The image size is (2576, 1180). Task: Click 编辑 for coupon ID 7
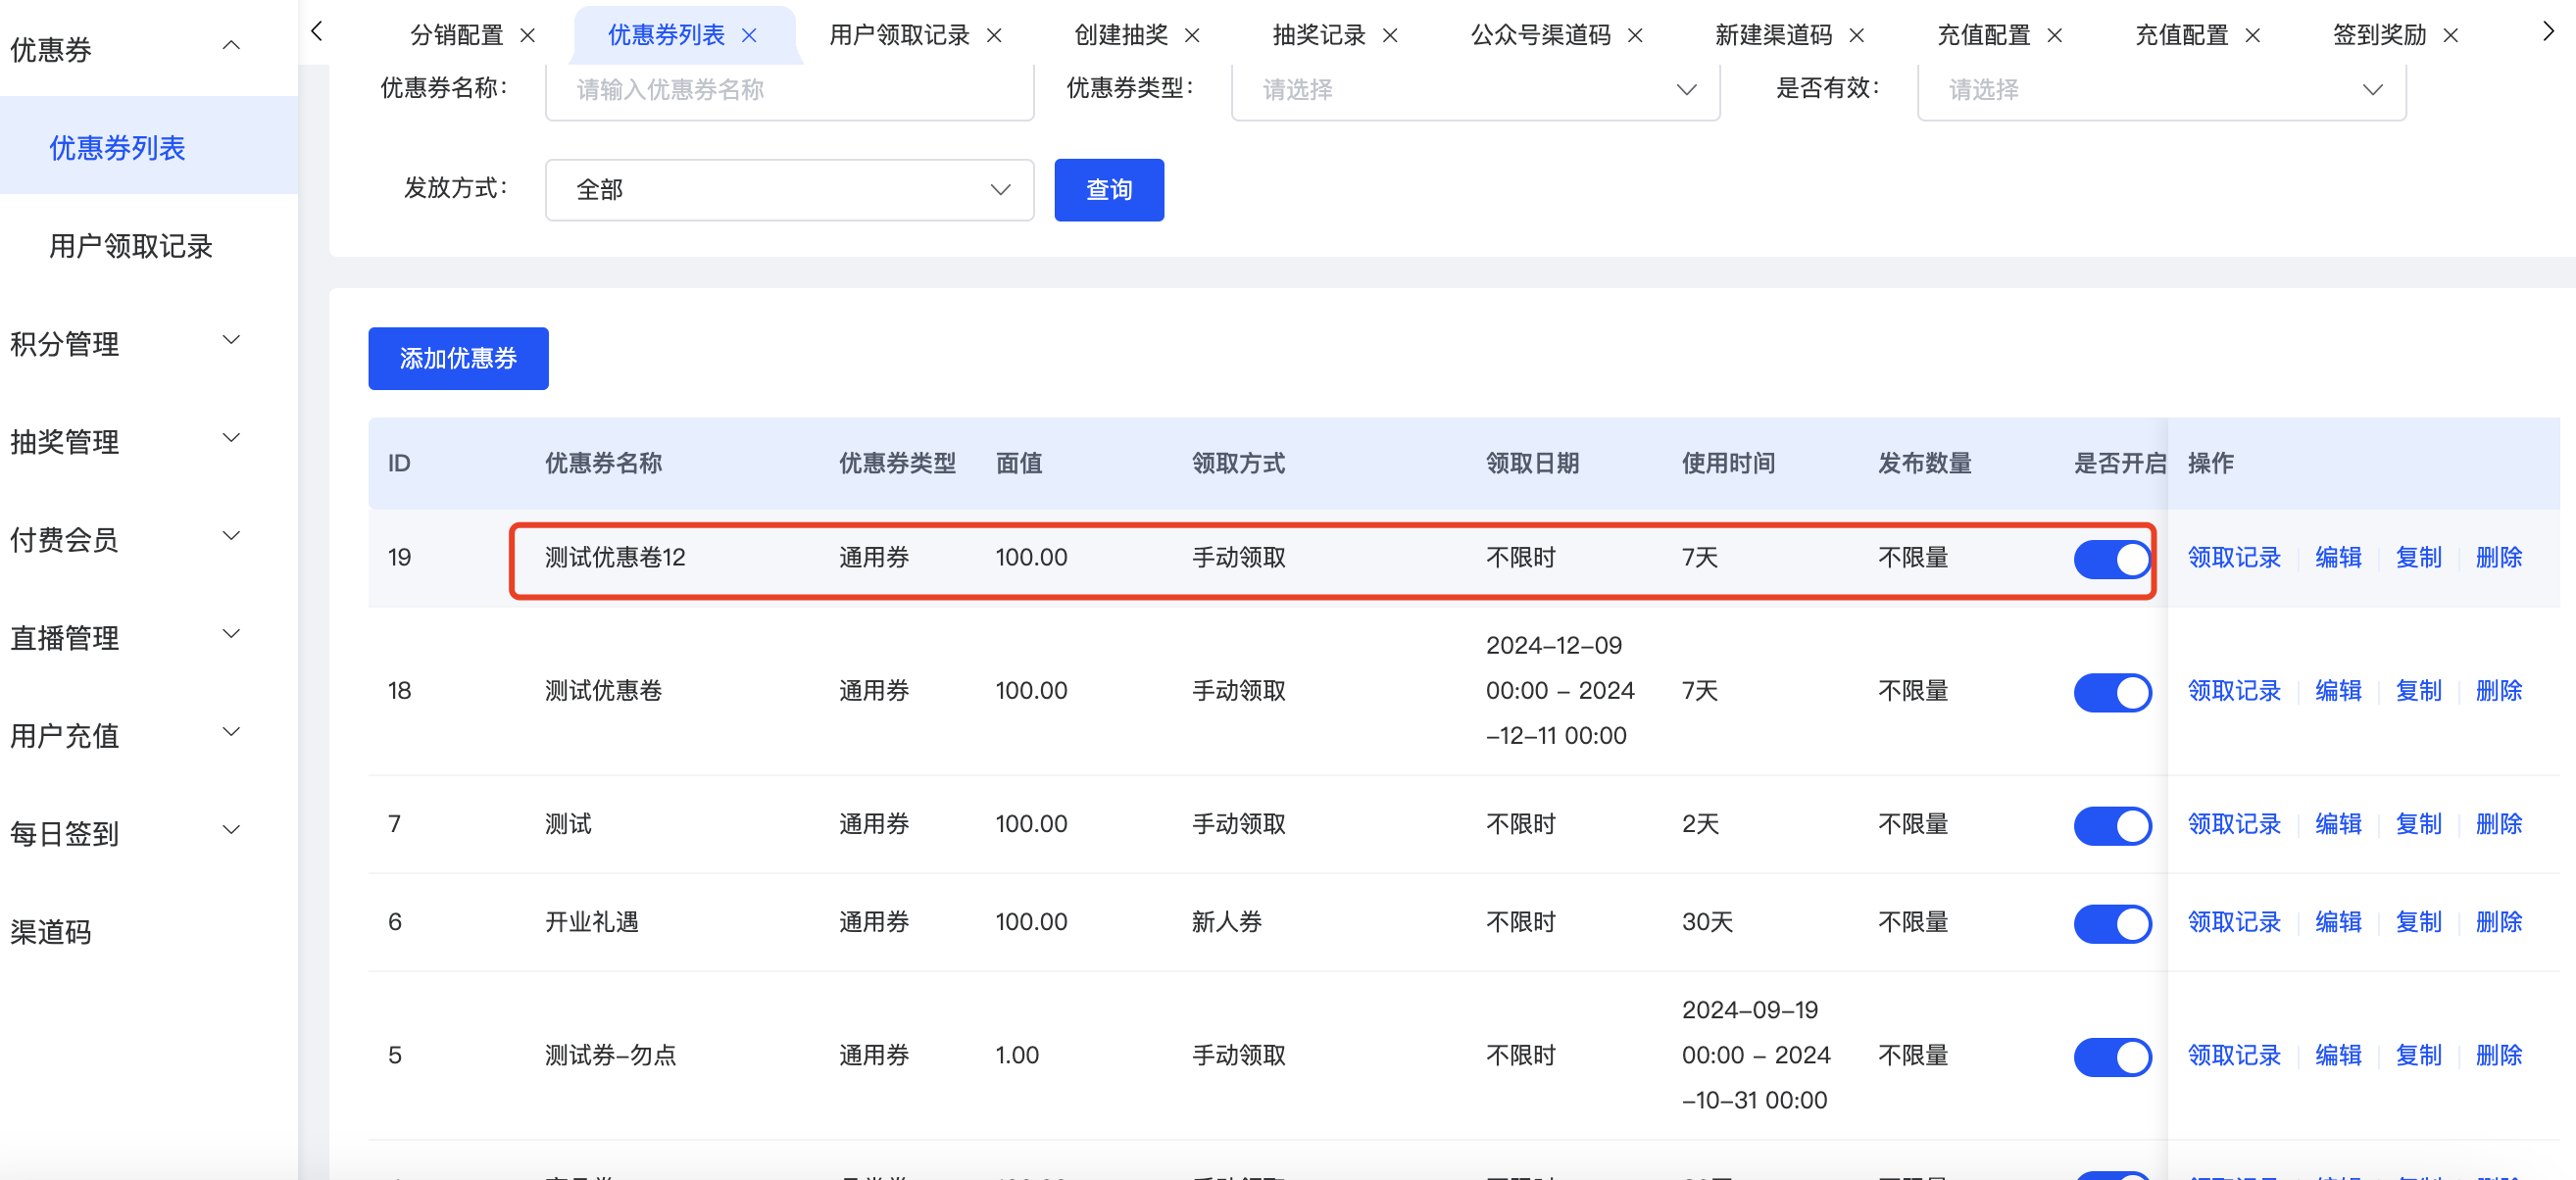click(2338, 823)
